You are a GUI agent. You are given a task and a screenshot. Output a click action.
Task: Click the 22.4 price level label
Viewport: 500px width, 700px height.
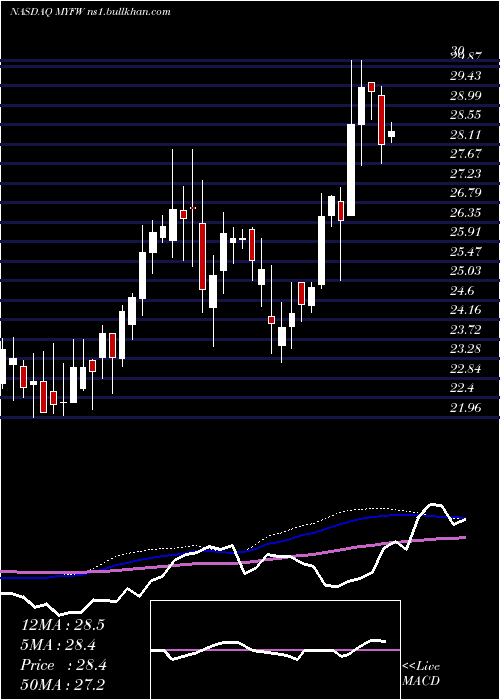(462, 388)
